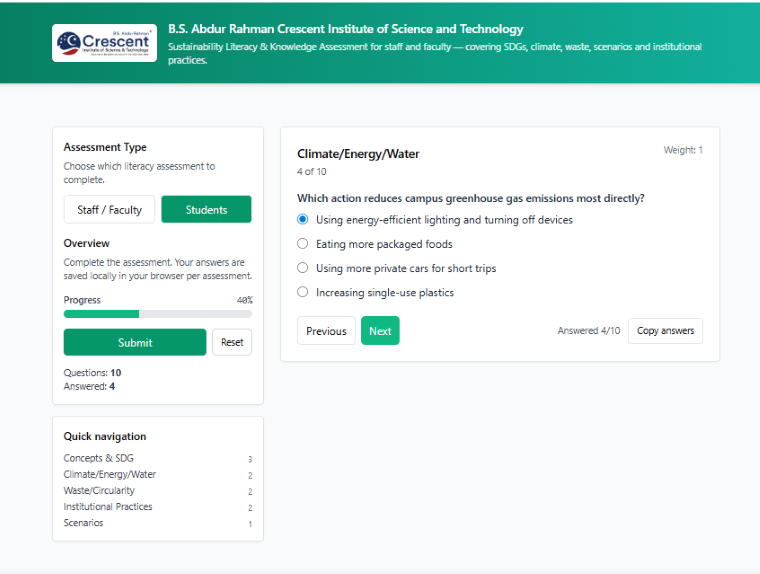Choose the 'Eating more packaged foods' option
Screen dimensions: 760x574
(303, 244)
